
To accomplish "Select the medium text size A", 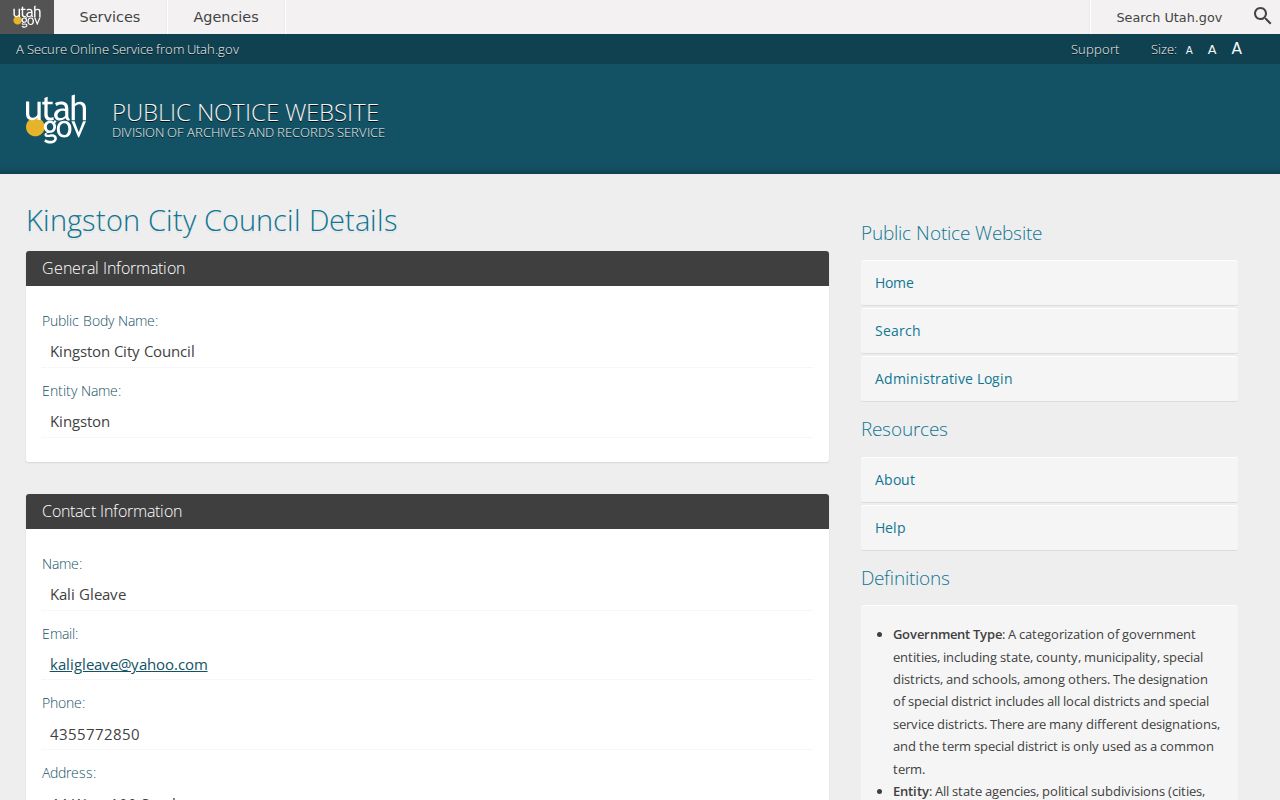I will click(x=1212, y=50).
